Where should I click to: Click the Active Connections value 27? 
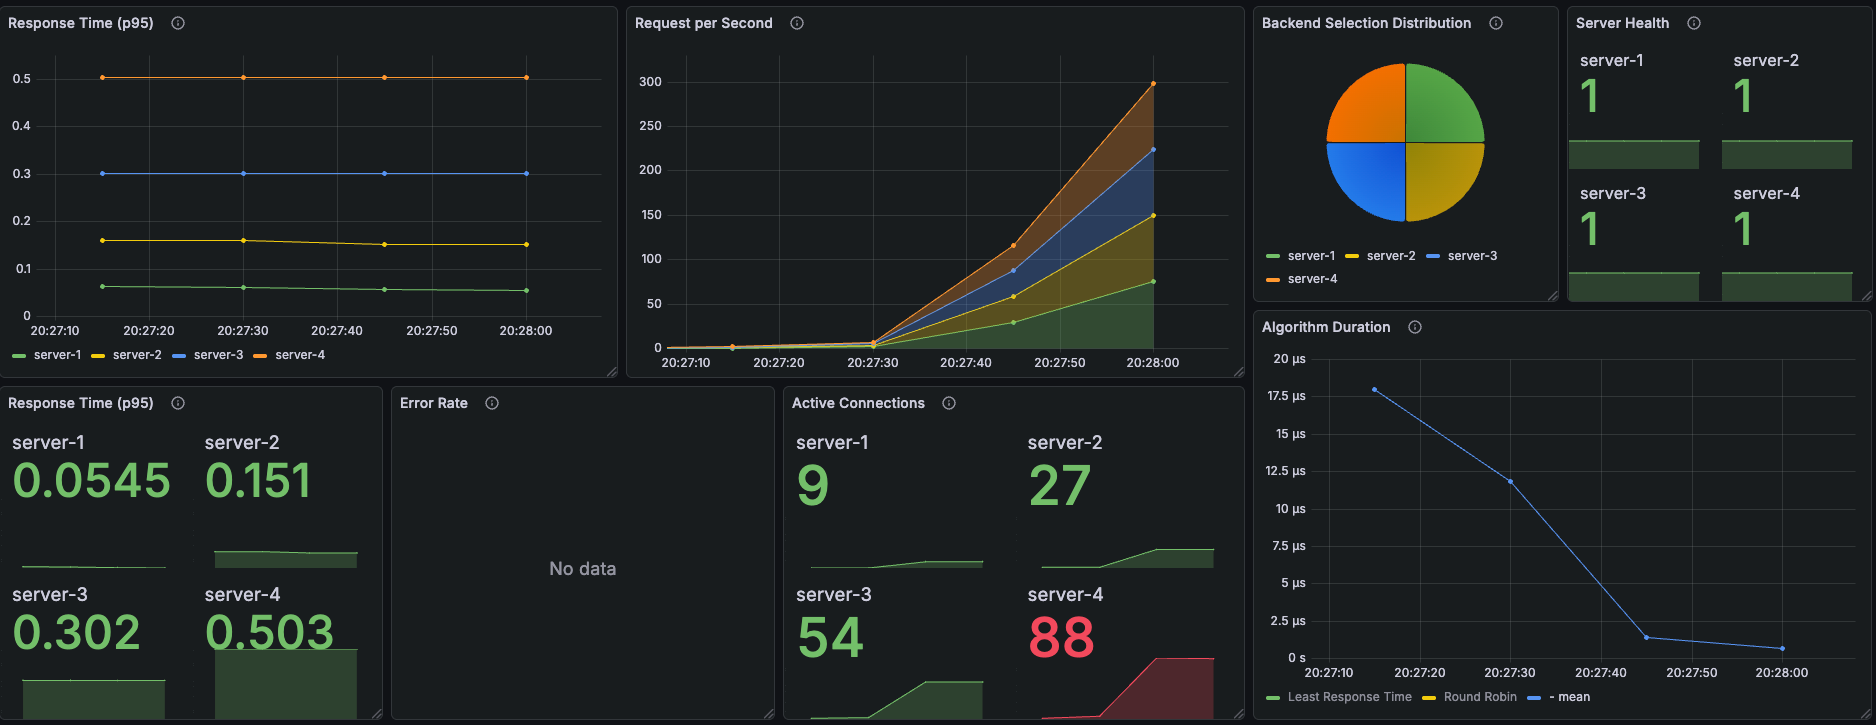pos(1060,486)
